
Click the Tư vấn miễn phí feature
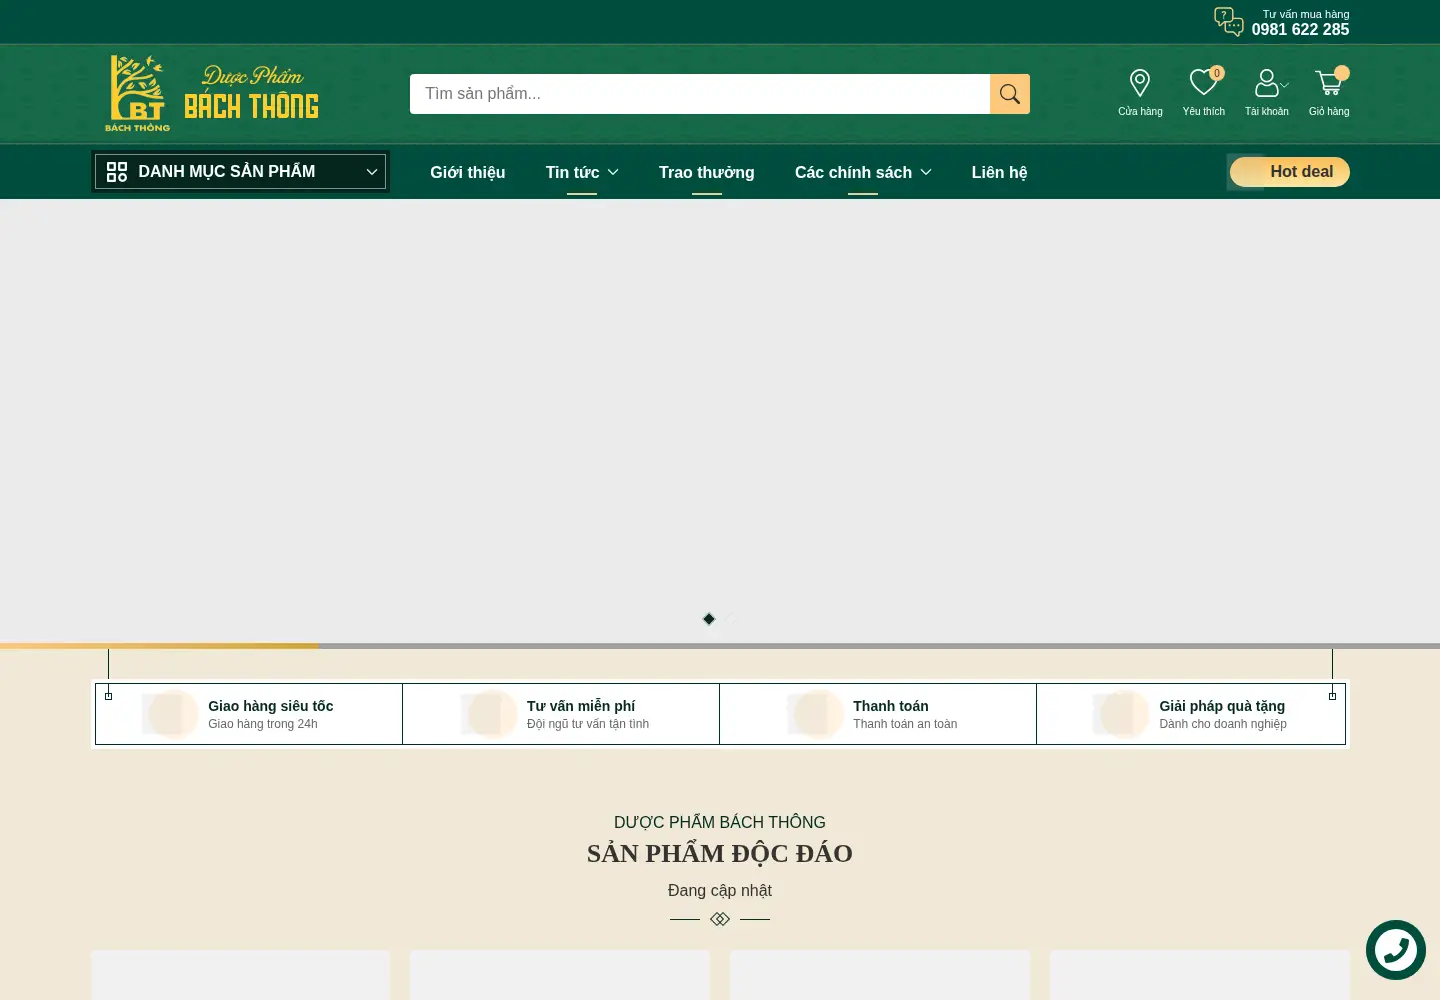[x=561, y=714]
